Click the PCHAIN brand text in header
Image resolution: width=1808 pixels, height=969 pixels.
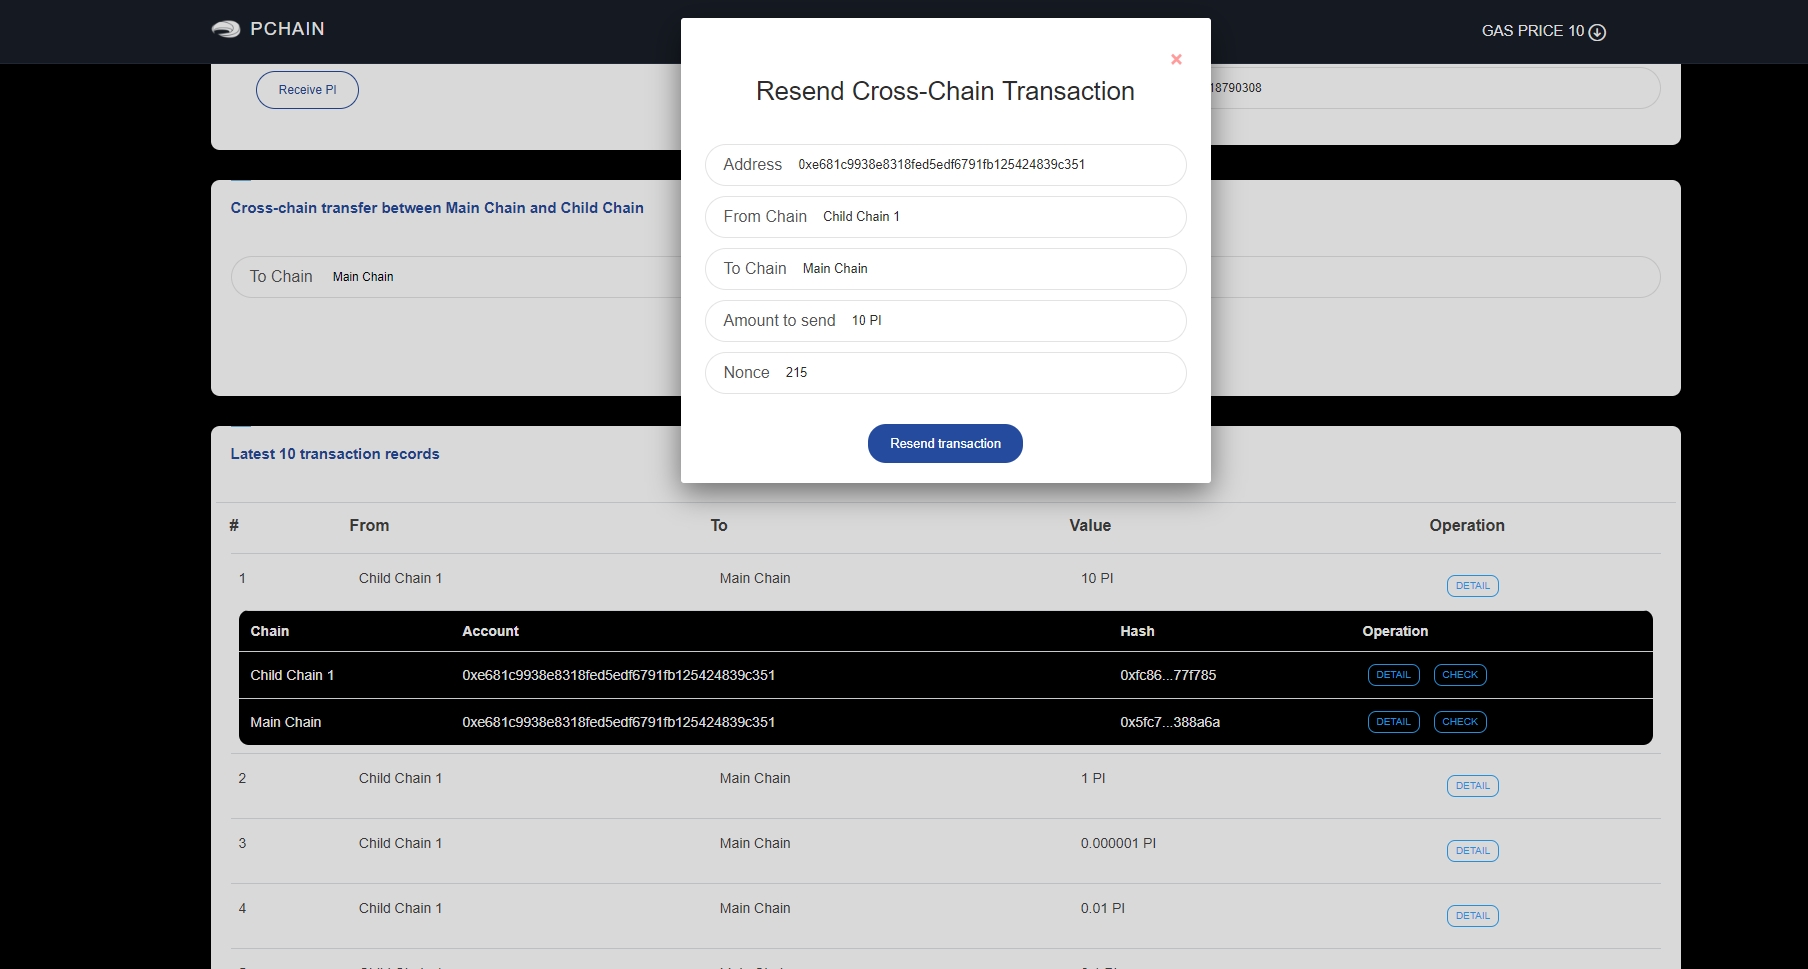coord(287,29)
